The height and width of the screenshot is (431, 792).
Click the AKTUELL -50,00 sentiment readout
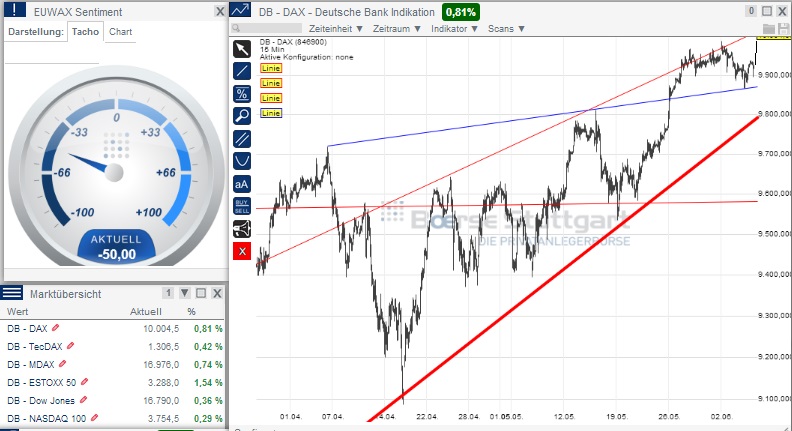pos(117,248)
